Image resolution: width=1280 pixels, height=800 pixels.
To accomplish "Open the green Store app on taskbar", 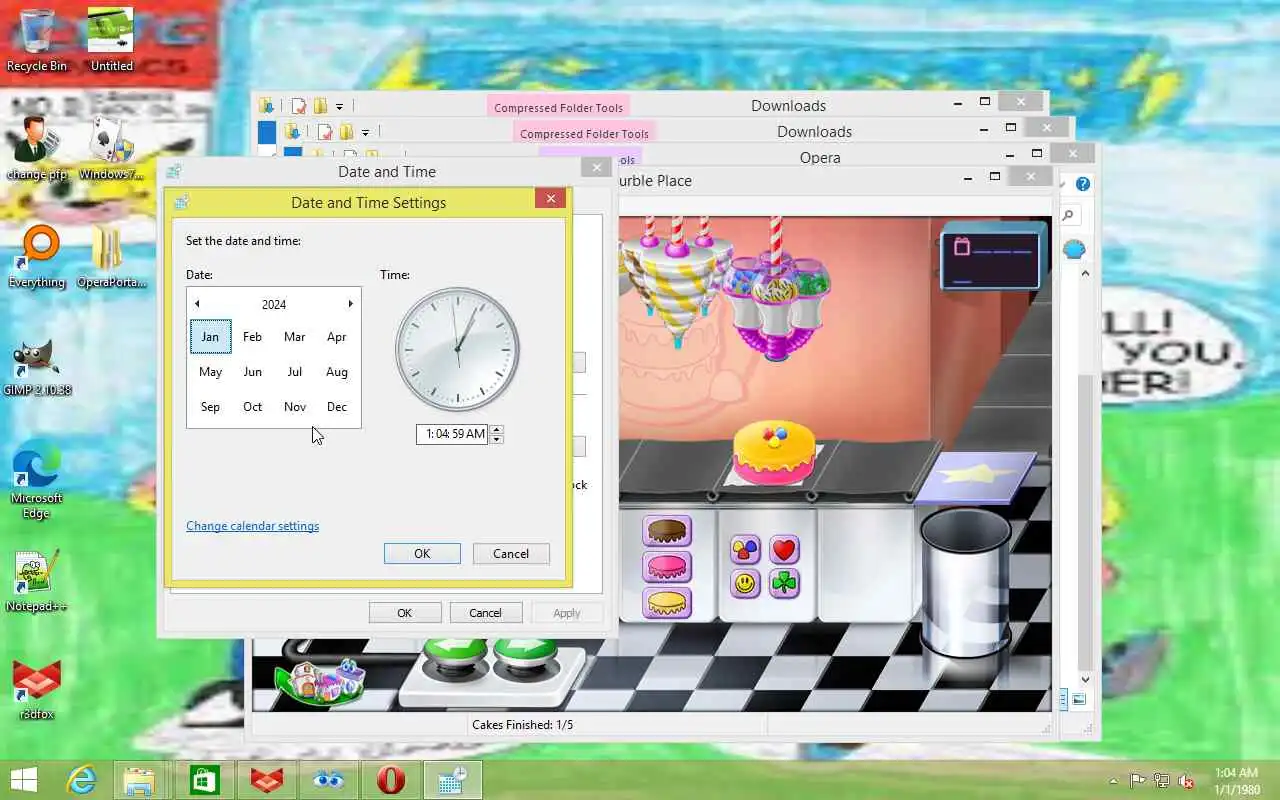I will click(x=204, y=780).
